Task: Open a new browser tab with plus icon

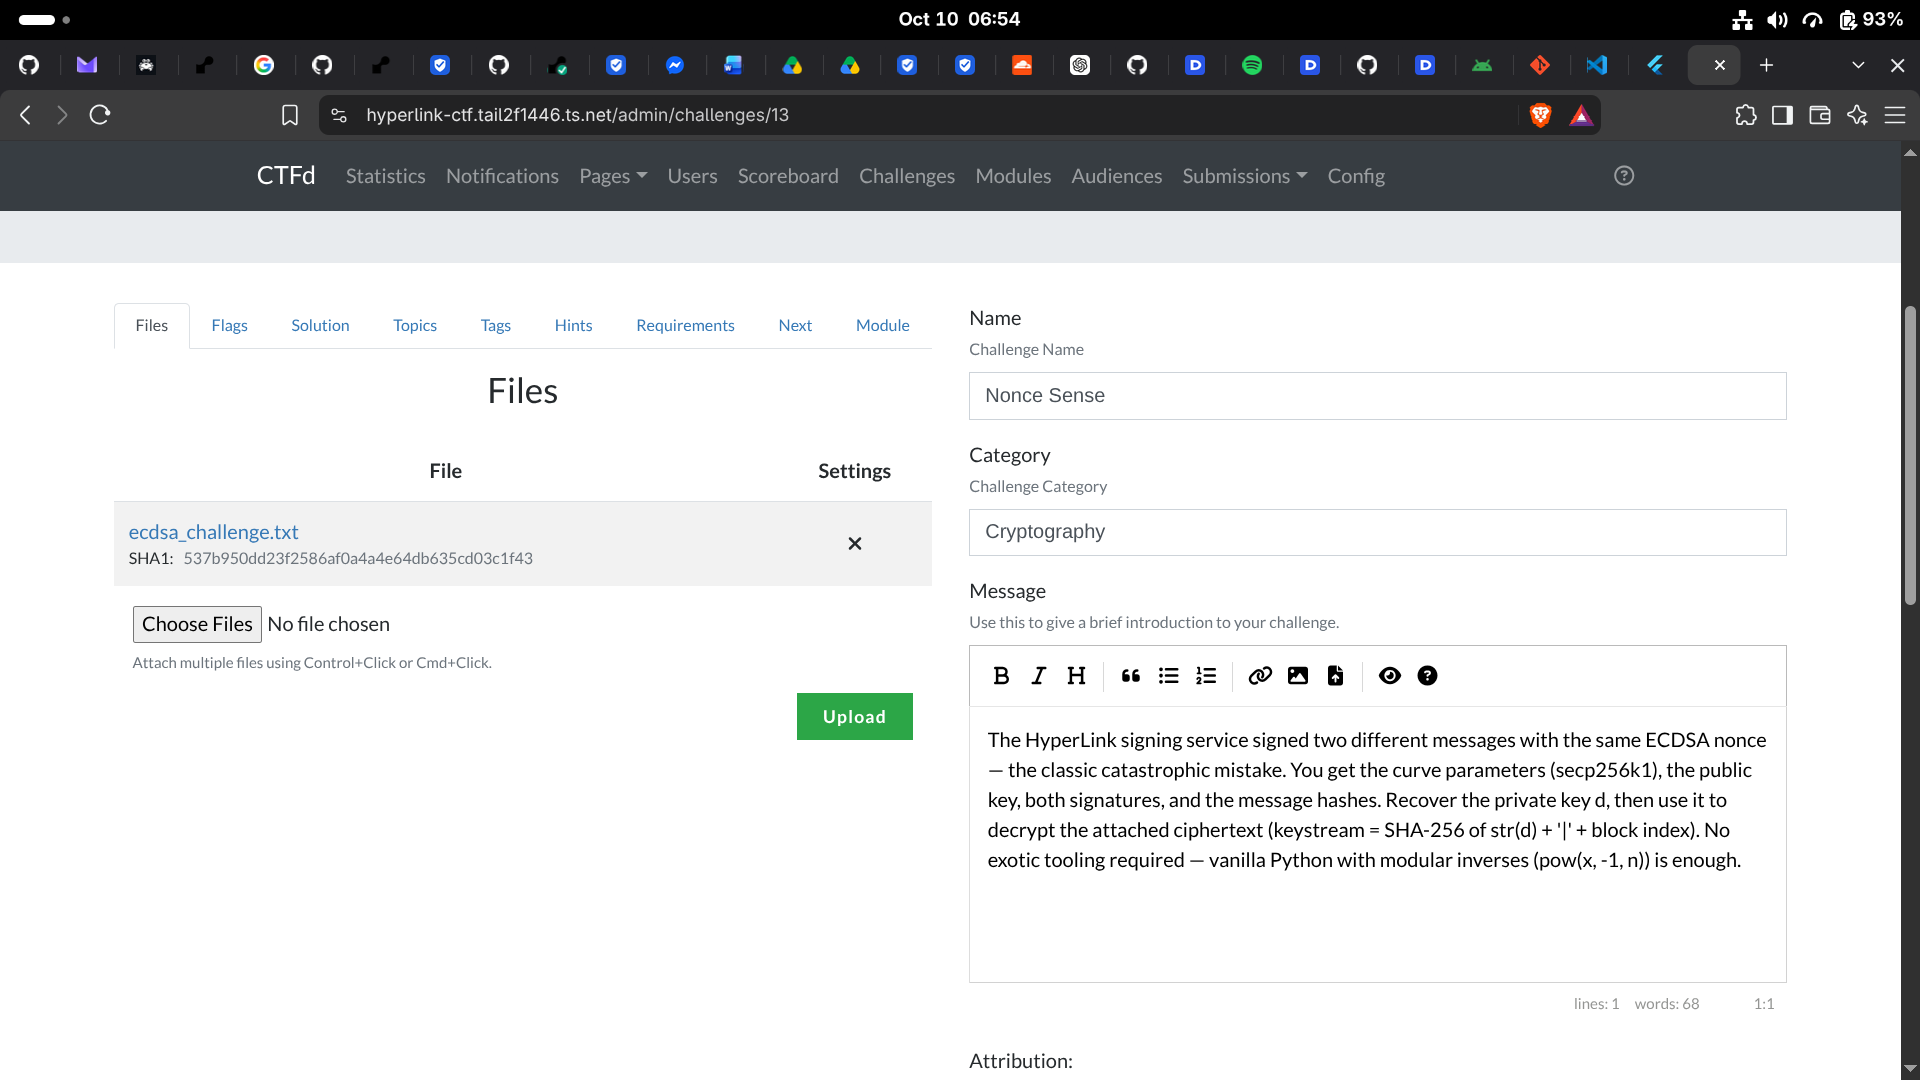Action: [1766, 65]
